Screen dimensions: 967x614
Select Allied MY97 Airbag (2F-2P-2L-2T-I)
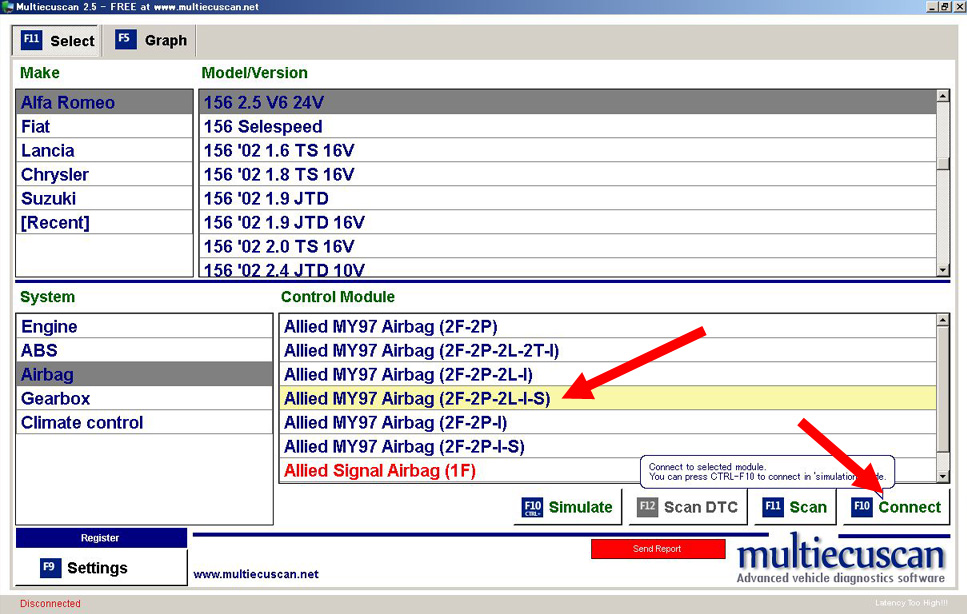607,350
